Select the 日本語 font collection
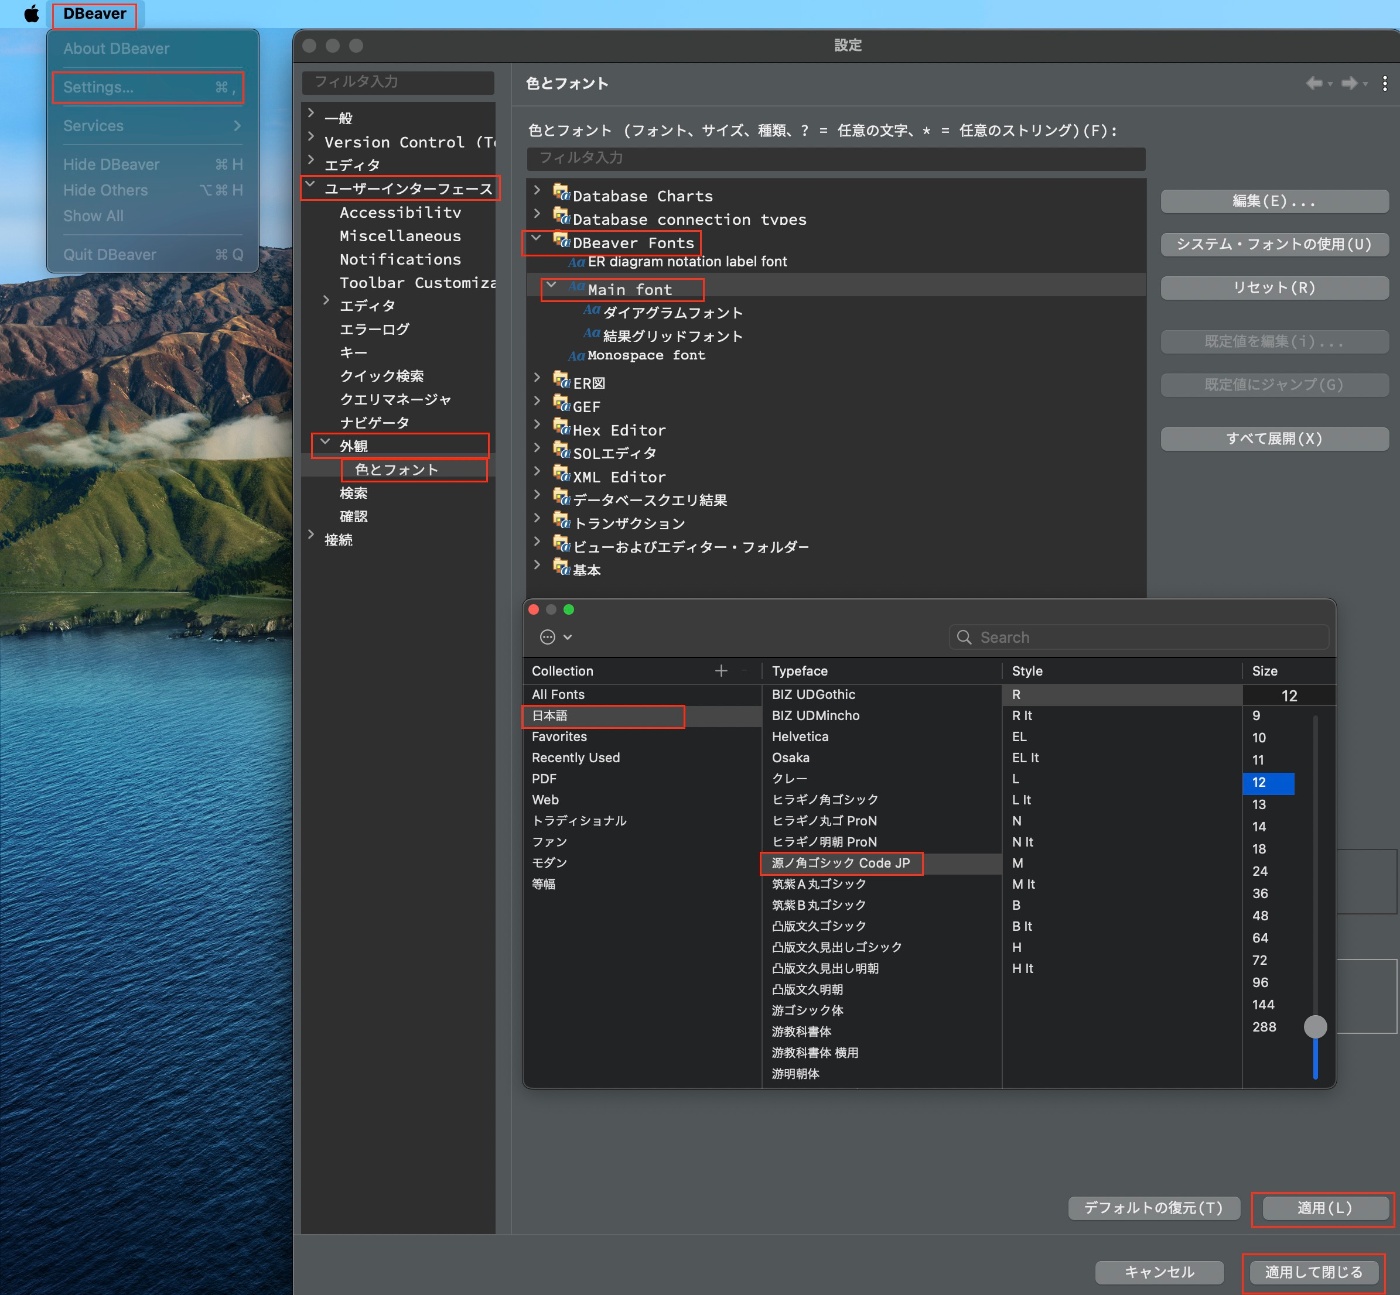Image resolution: width=1400 pixels, height=1295 pixels. point(642,716)
